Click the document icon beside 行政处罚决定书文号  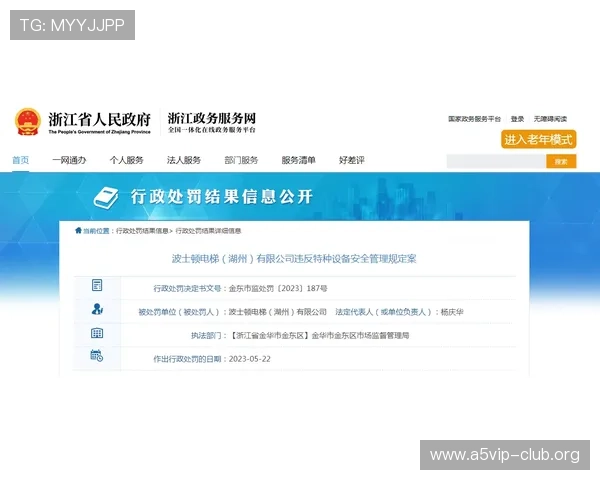pyautogui.click(x=97, y=285)
